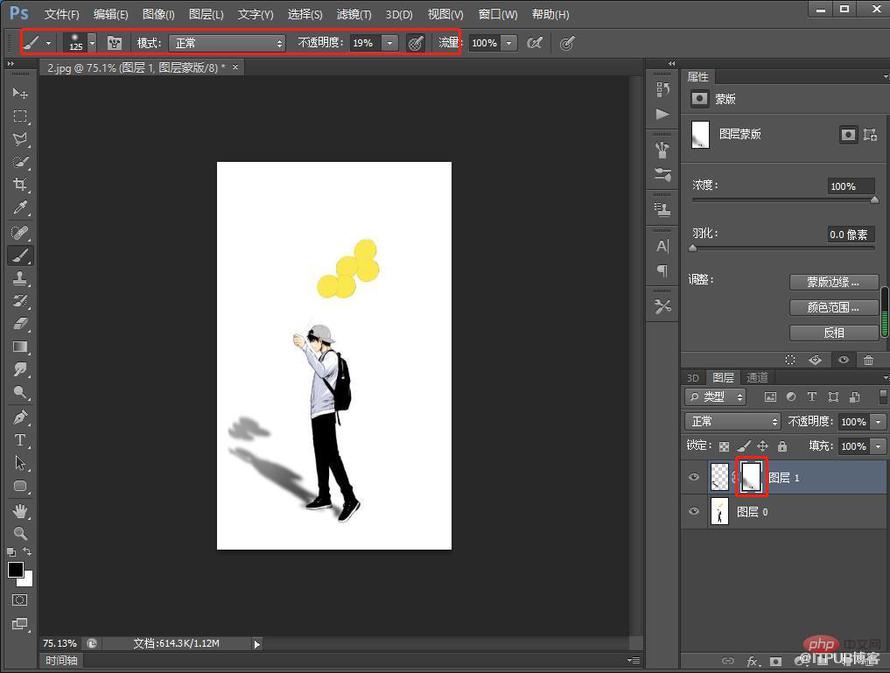Select the Dodge tool
Image resolution: width=890 pixels, height=673 pixels.
(x=20, y=392)
